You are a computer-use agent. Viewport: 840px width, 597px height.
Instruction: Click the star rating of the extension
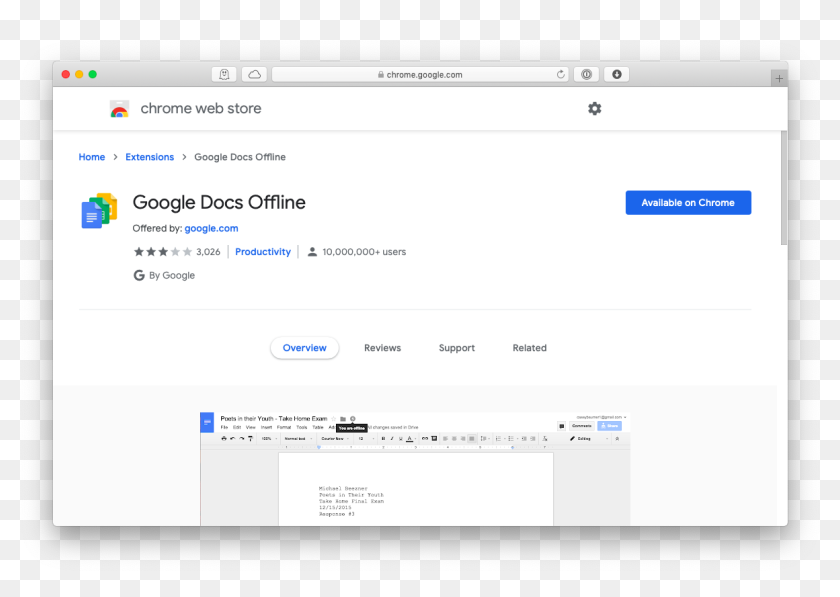[163, 252]
